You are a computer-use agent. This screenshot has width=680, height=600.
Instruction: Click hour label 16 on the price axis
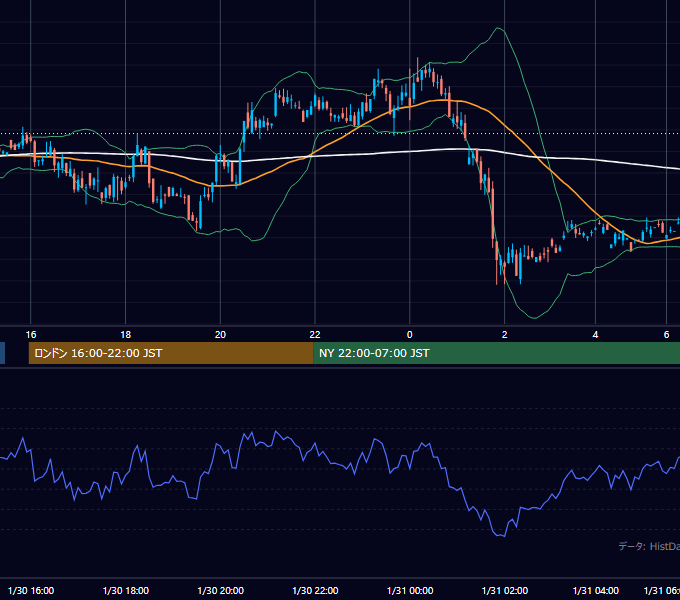point(31,335)
